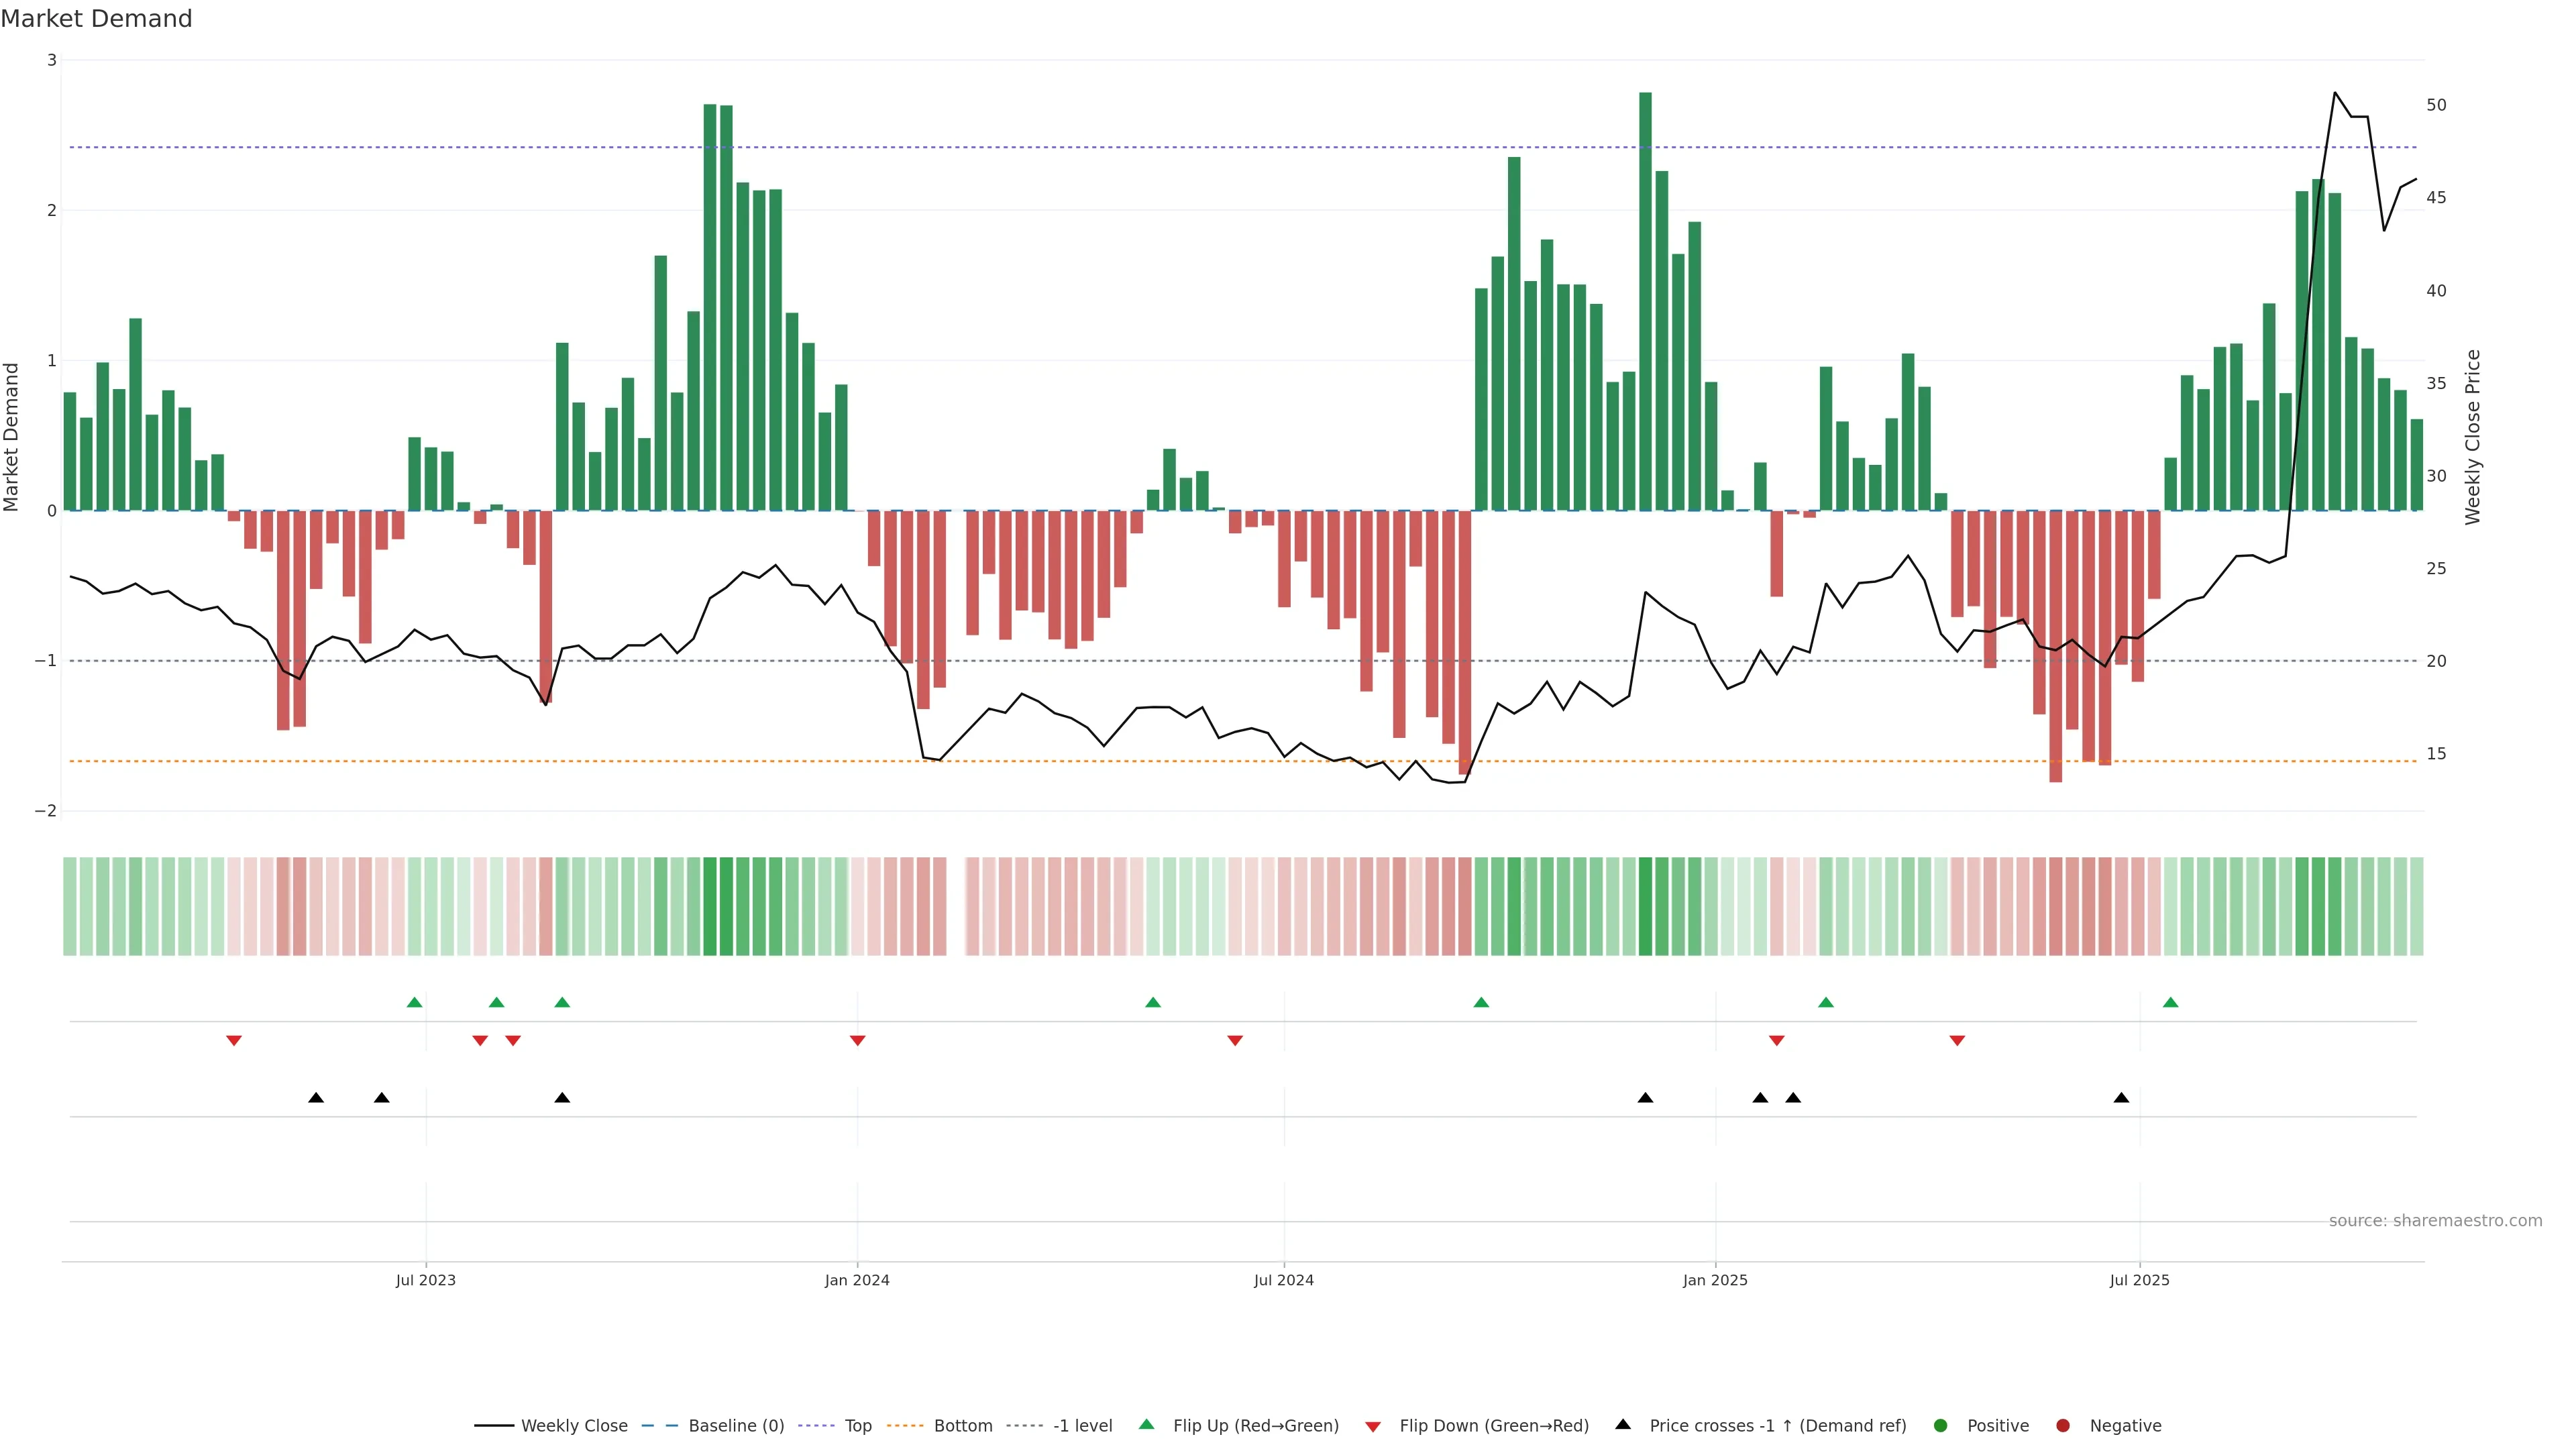
Task: Click the first black price-cross triangle marker
Action: (316, 1098)
